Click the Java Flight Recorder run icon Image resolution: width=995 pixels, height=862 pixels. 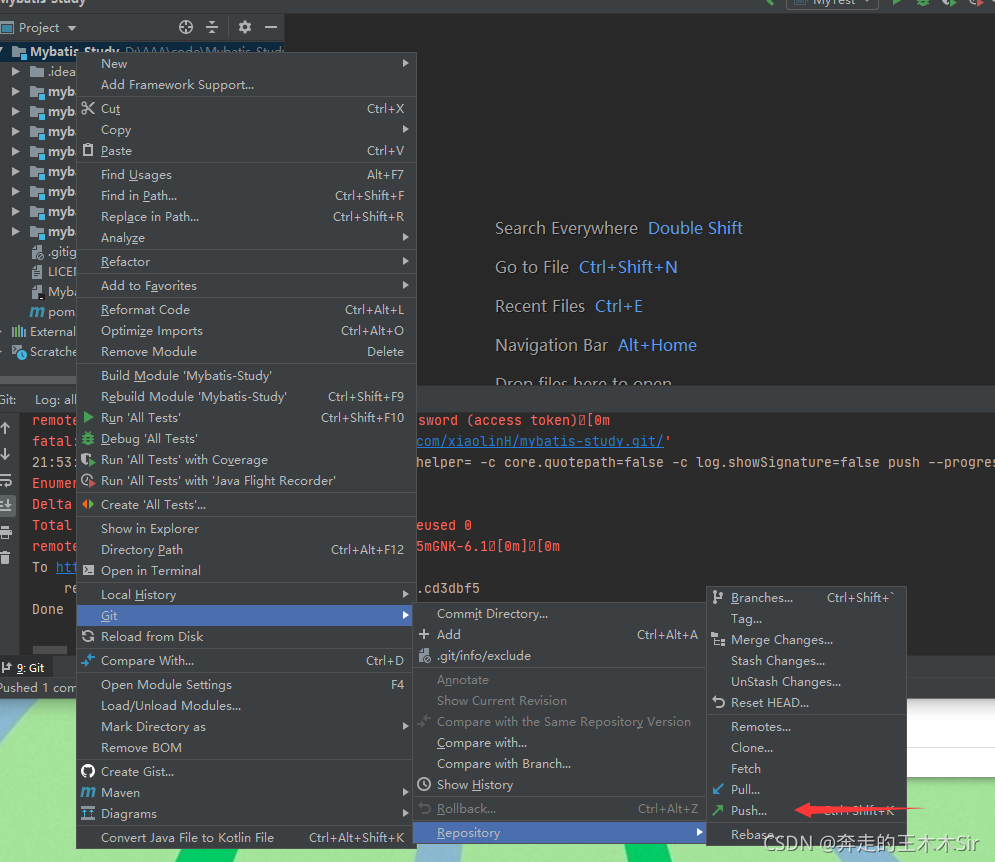click(88, 481)
